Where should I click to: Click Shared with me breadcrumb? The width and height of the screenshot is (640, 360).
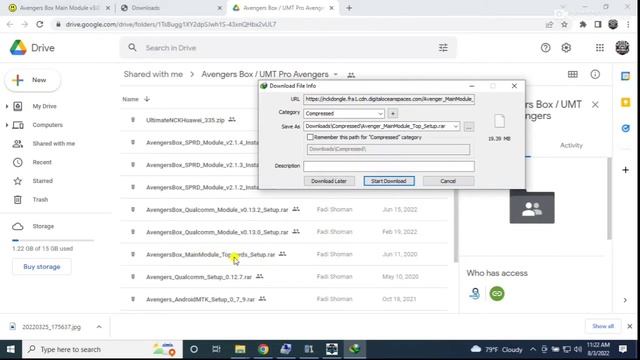tap(153, 74)
